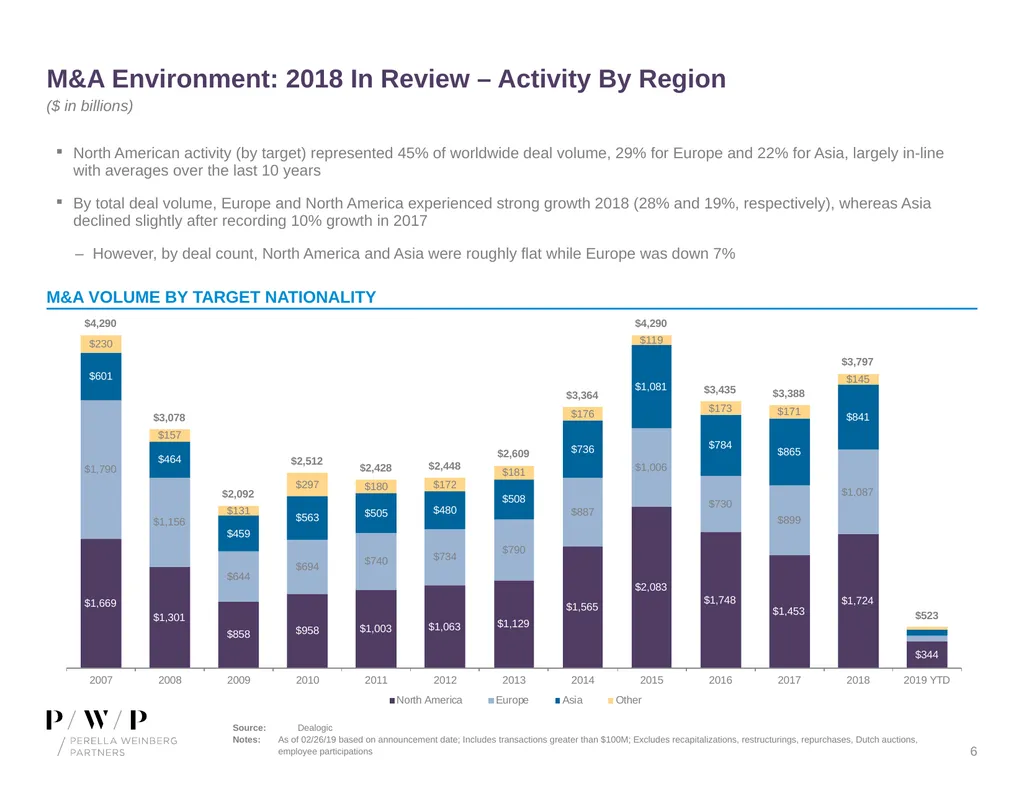Viewport: 1024px width, 791px height.
Task: Click the 2016 Asia $784 segment
Action: coord(720,445)
